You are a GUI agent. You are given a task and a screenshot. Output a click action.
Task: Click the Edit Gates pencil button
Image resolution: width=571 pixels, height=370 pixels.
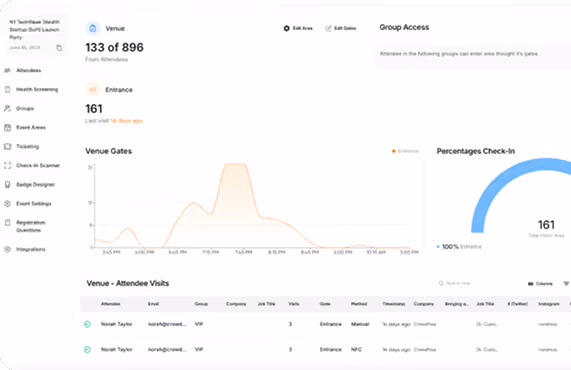pos(340,28)
